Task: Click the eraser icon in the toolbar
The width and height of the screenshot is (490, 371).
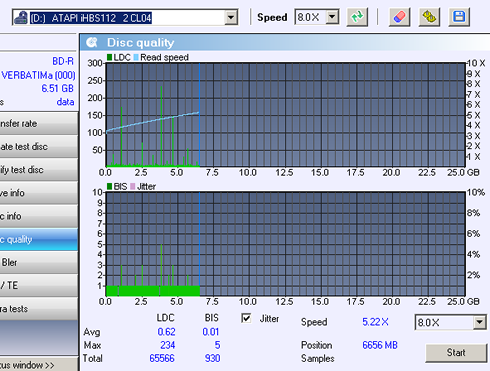Action: click(399, 17)
